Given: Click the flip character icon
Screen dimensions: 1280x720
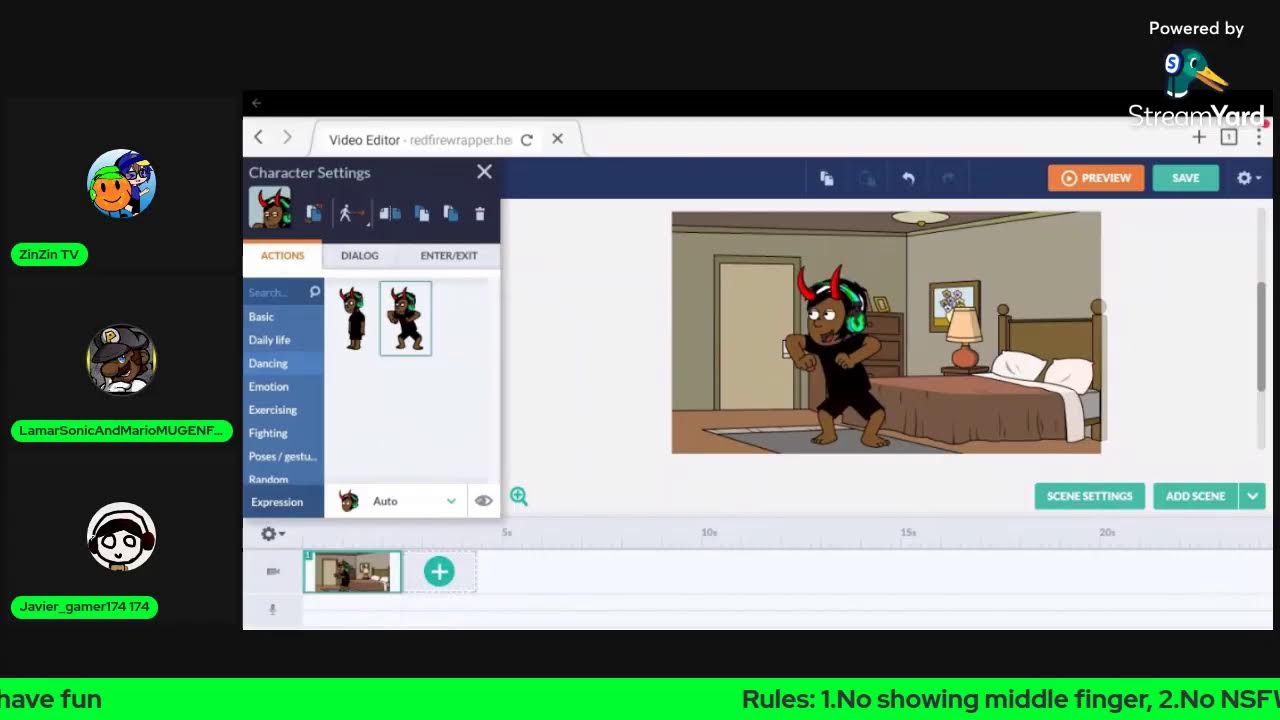Looking at the screenshot, I should click(390, 213).
